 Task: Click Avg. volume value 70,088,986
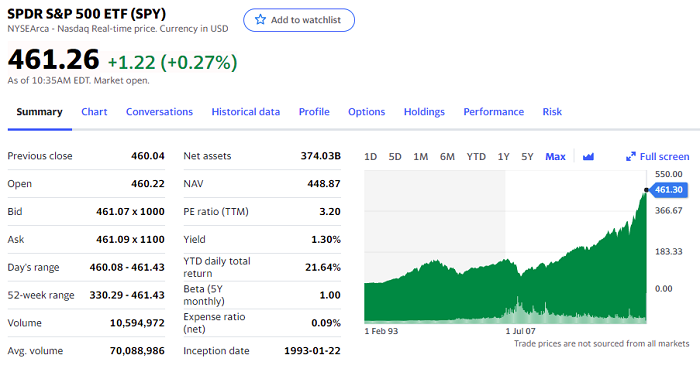click(138, 351)
